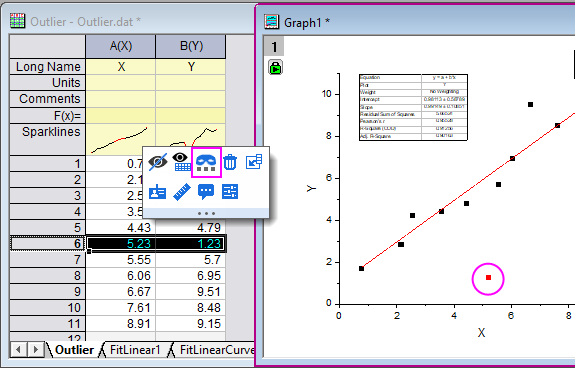Expand the mini toolbar three-dots bar
The image size is (575, 368).
pyautogui.click(x=206, y=213)
